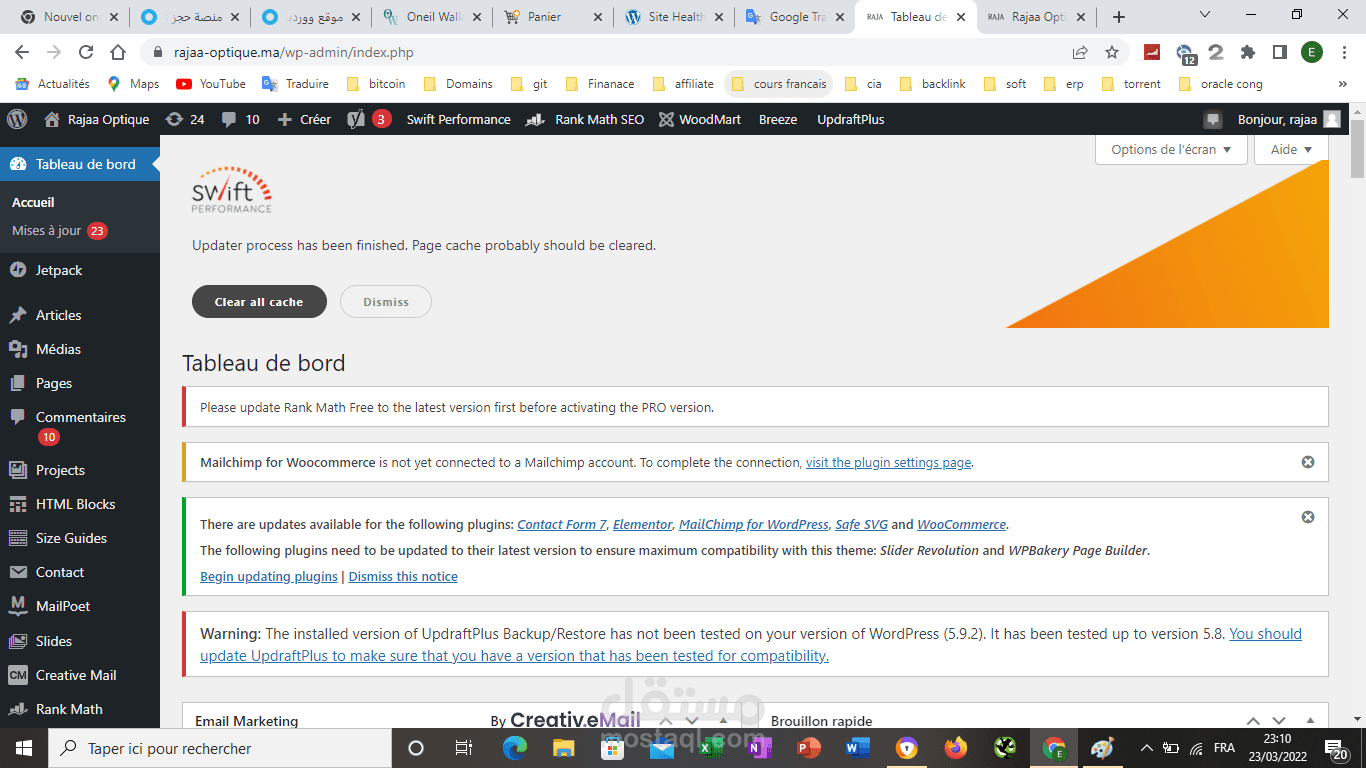Viewport: 1366px width, 768px height.
Task: Open the comments bubble showing 10 in the admin bar
Action: tap(241, 119)
